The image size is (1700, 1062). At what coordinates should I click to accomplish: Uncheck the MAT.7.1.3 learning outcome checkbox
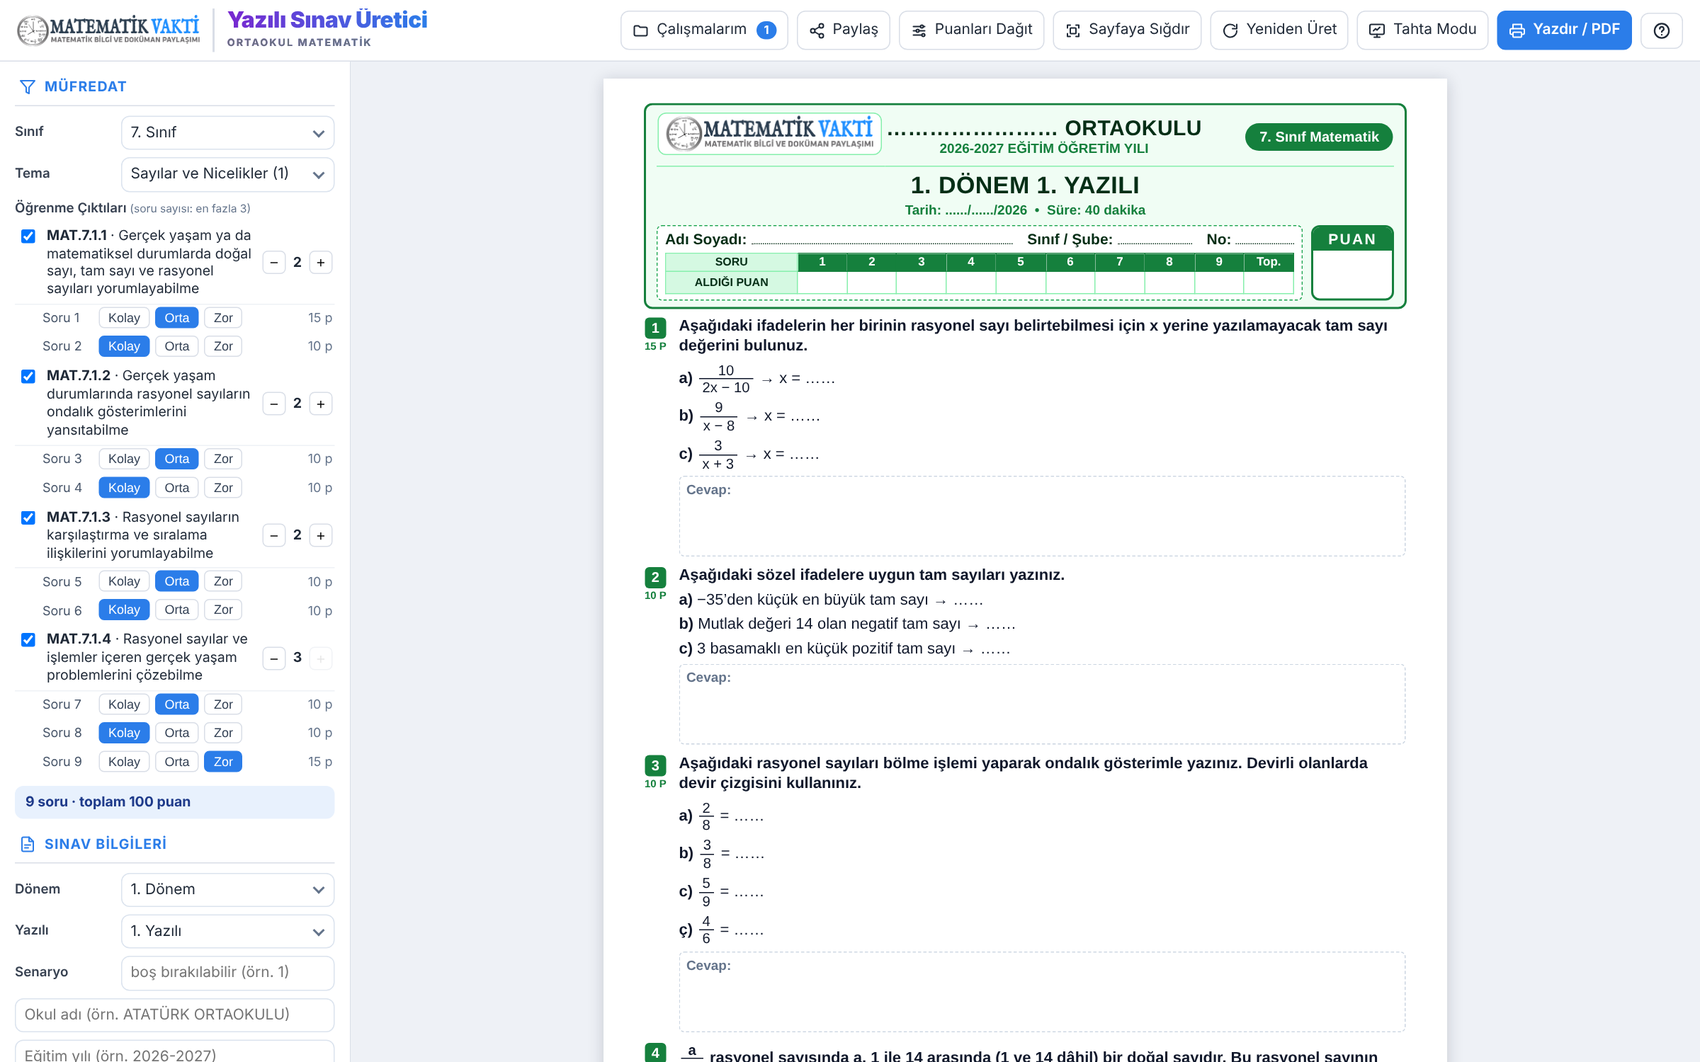[28, 518]
